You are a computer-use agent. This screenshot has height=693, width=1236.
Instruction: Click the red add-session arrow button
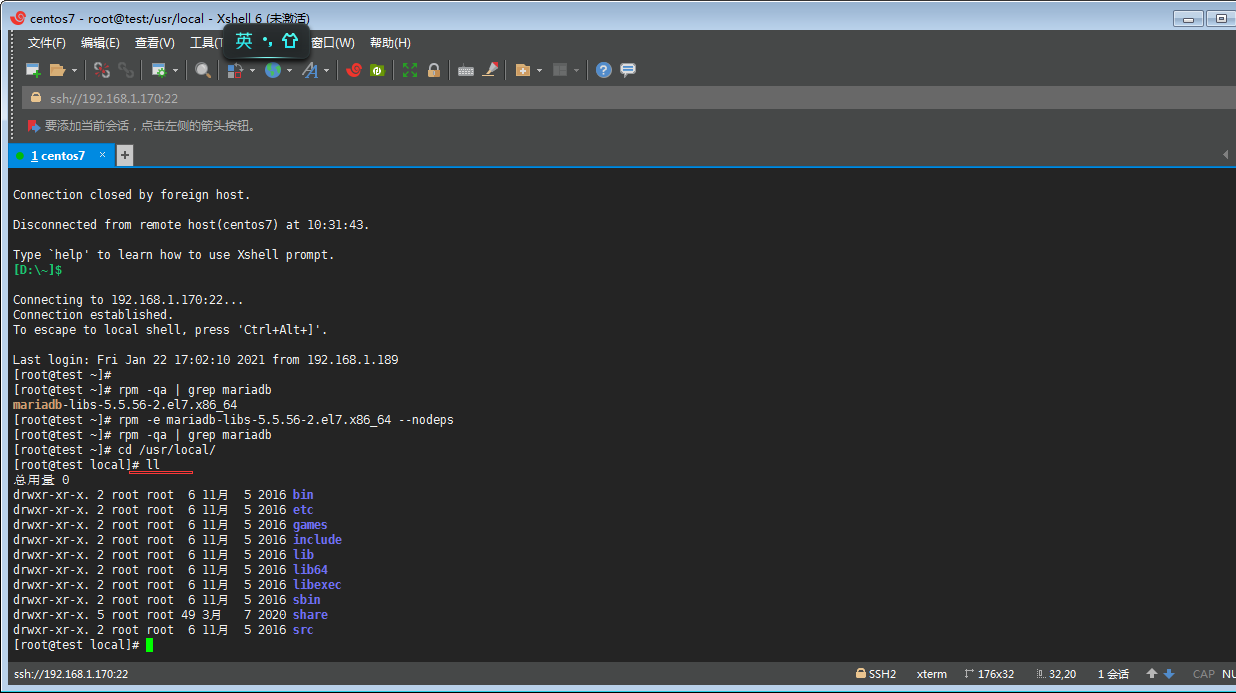click(x=34, y=126)
